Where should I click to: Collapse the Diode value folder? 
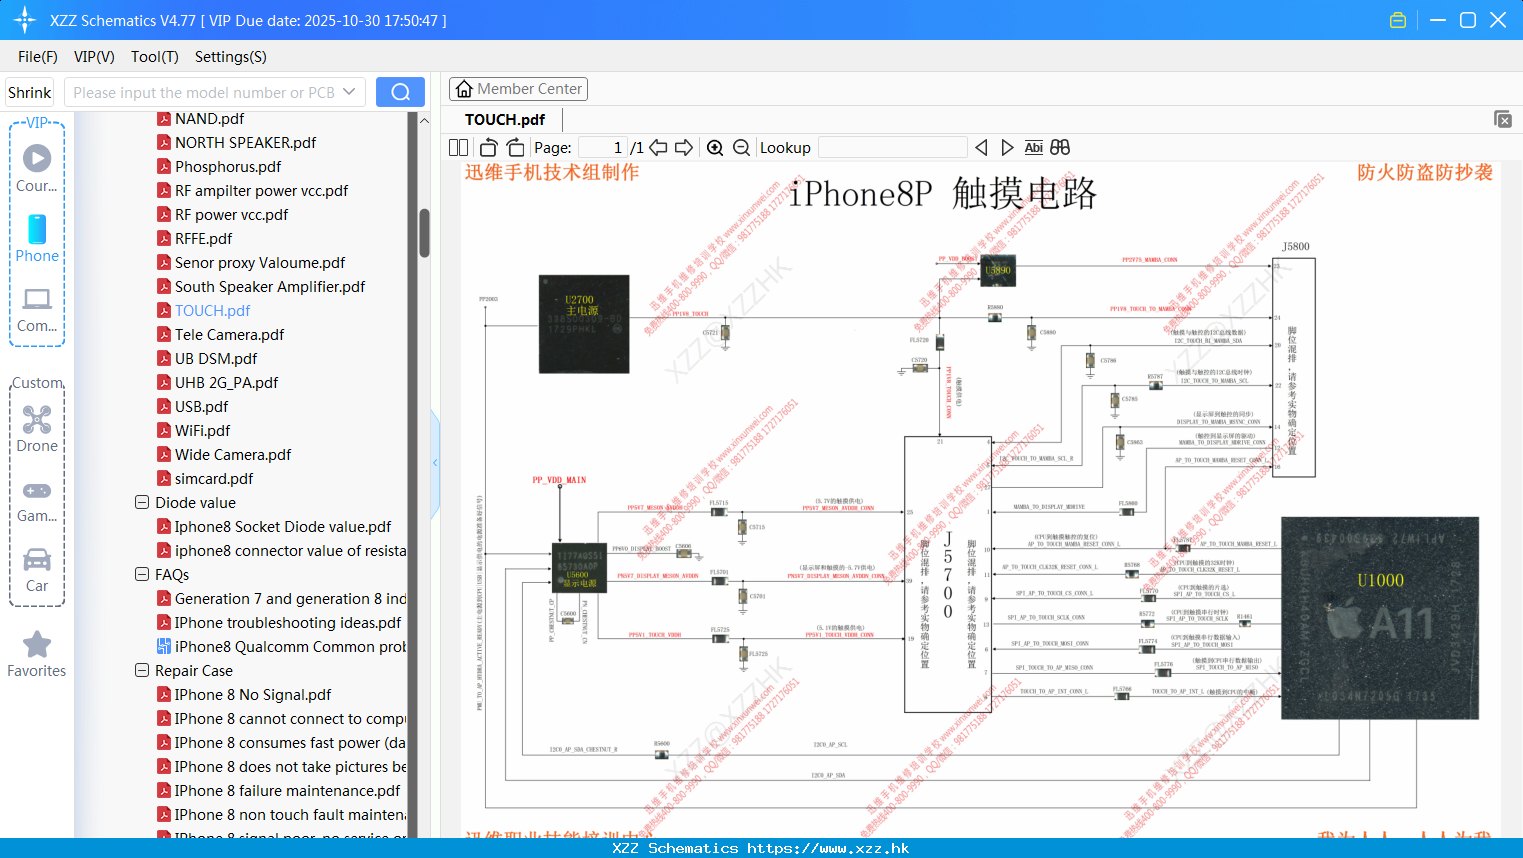142,502
